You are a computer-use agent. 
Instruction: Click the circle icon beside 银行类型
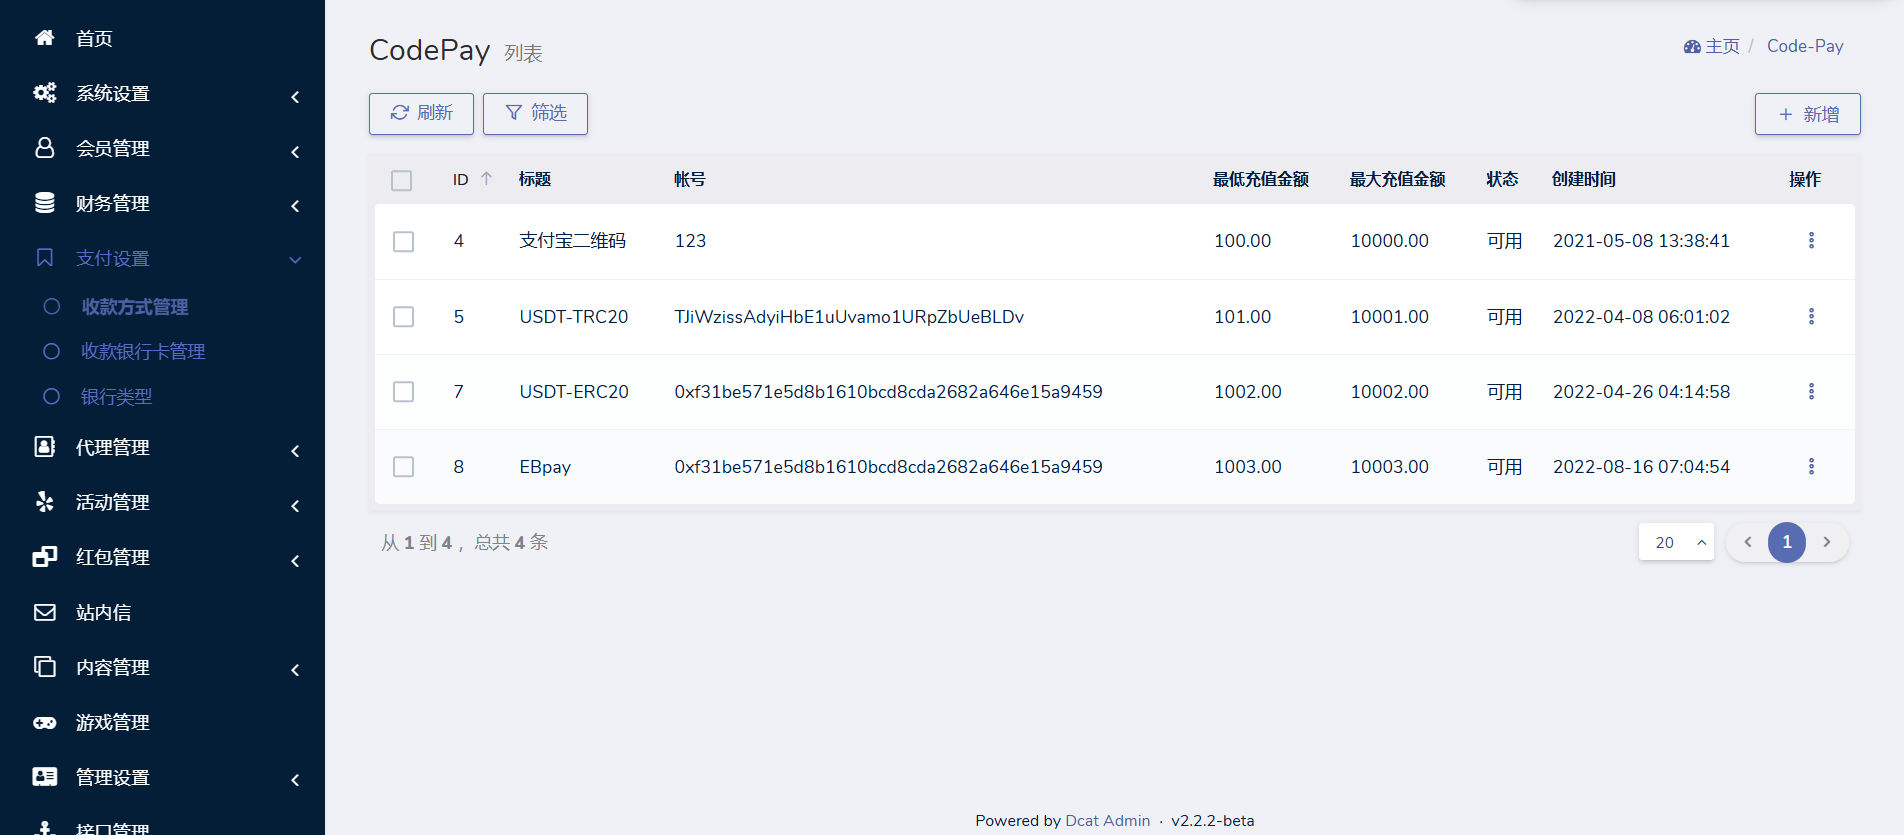(52, 397)
